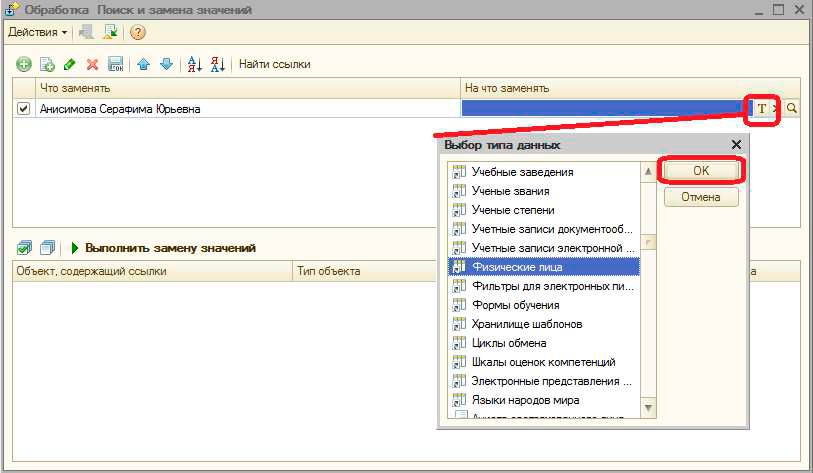Viewport: 813px width, 473px height.
Task: Click the T type selection button
Action: tap(762, 109)
